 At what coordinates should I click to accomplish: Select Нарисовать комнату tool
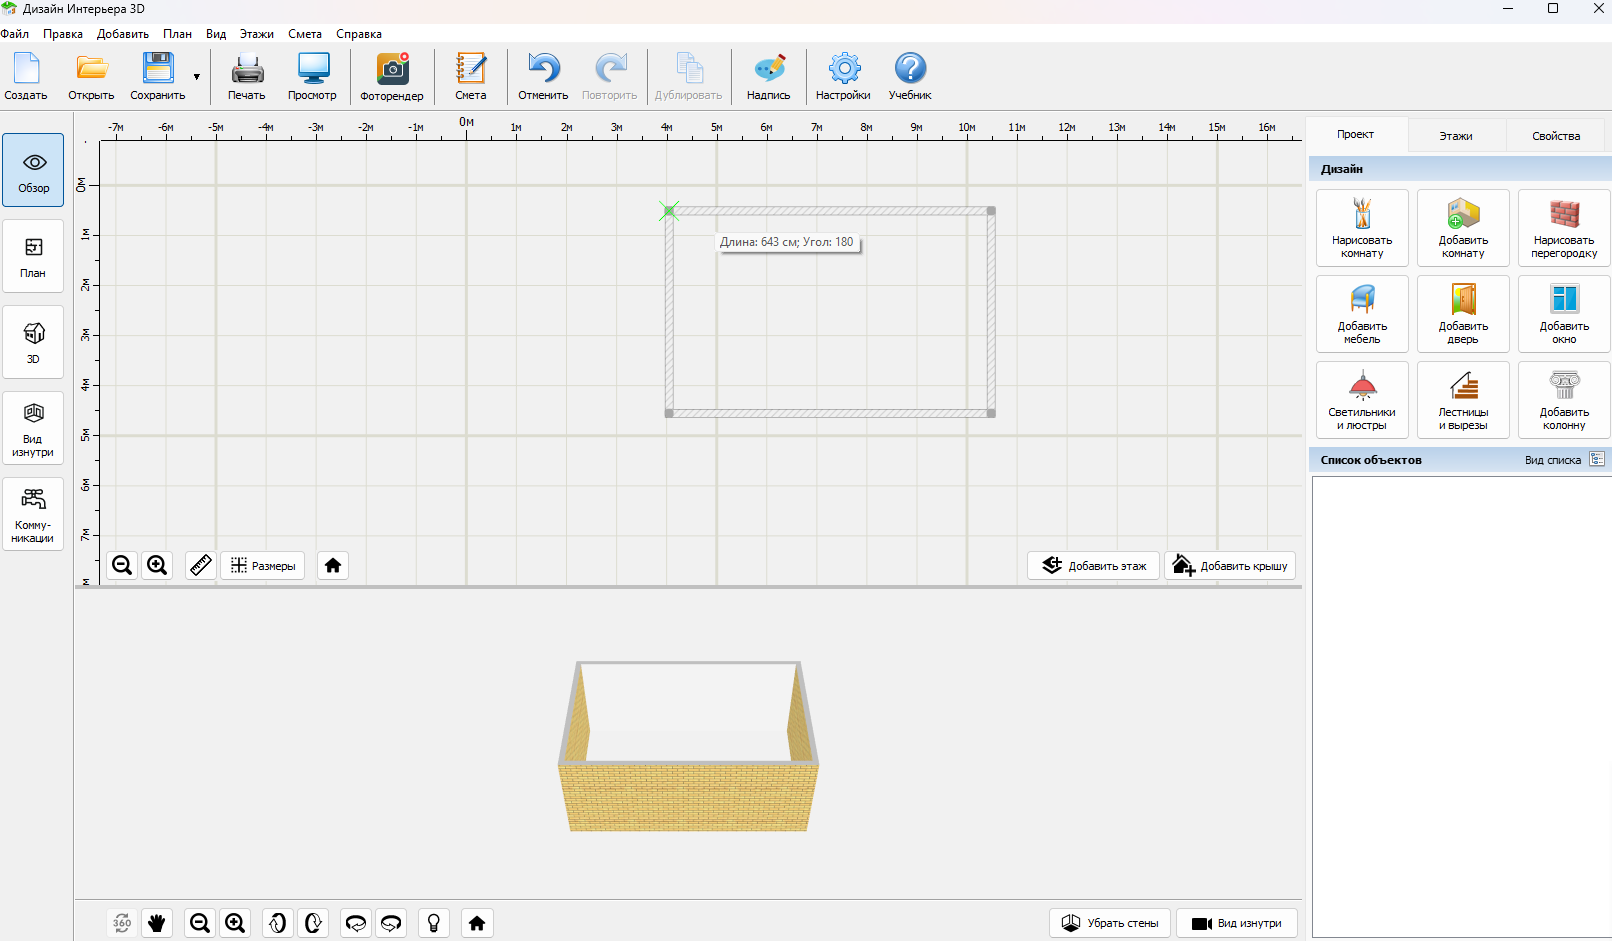coord(1362,228)
